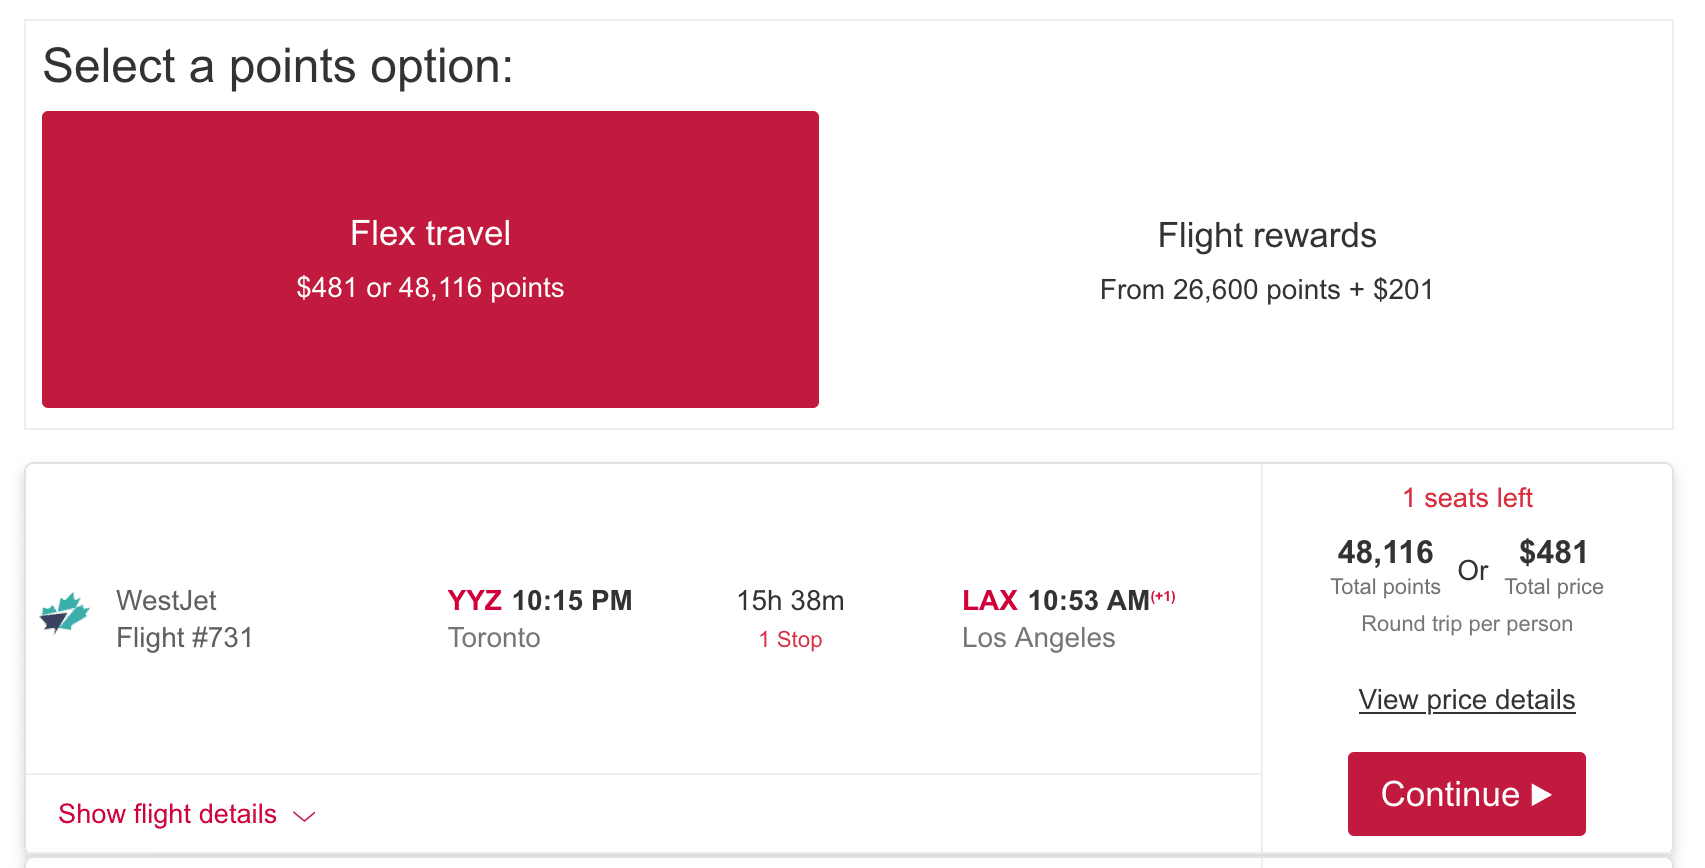This screenshot has height=868, width=1705.
Task: Switch to the Flight rewards option
Action: coord(1266,261)
